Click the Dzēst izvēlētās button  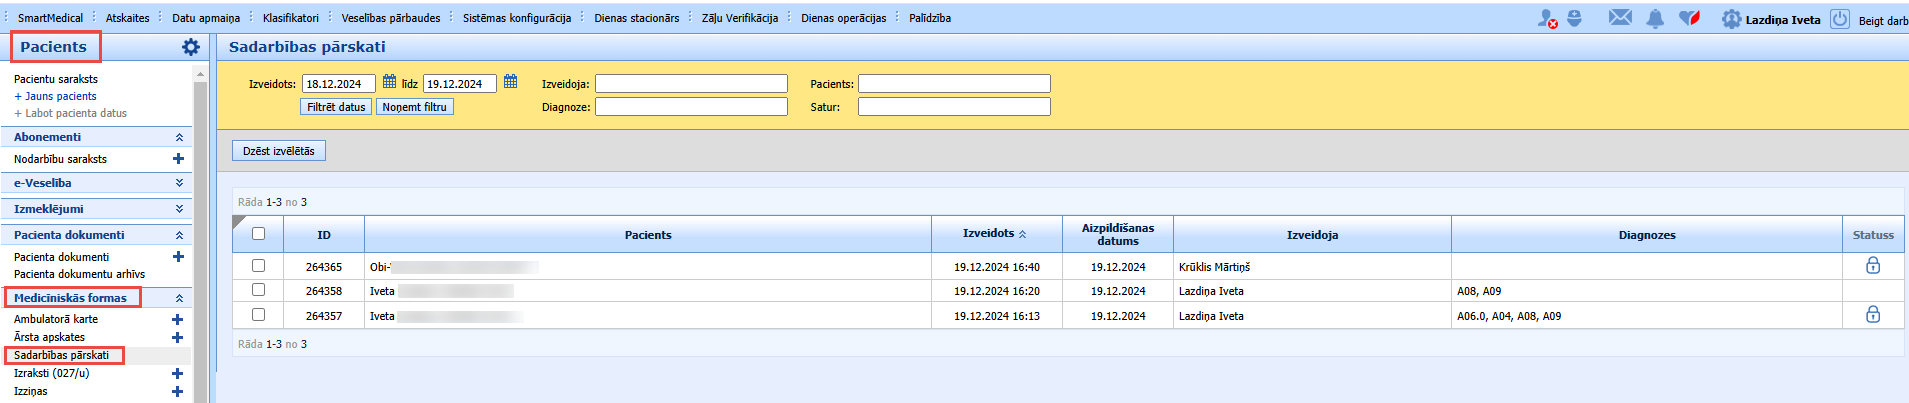pyautogui.click(x=279, y=151)
